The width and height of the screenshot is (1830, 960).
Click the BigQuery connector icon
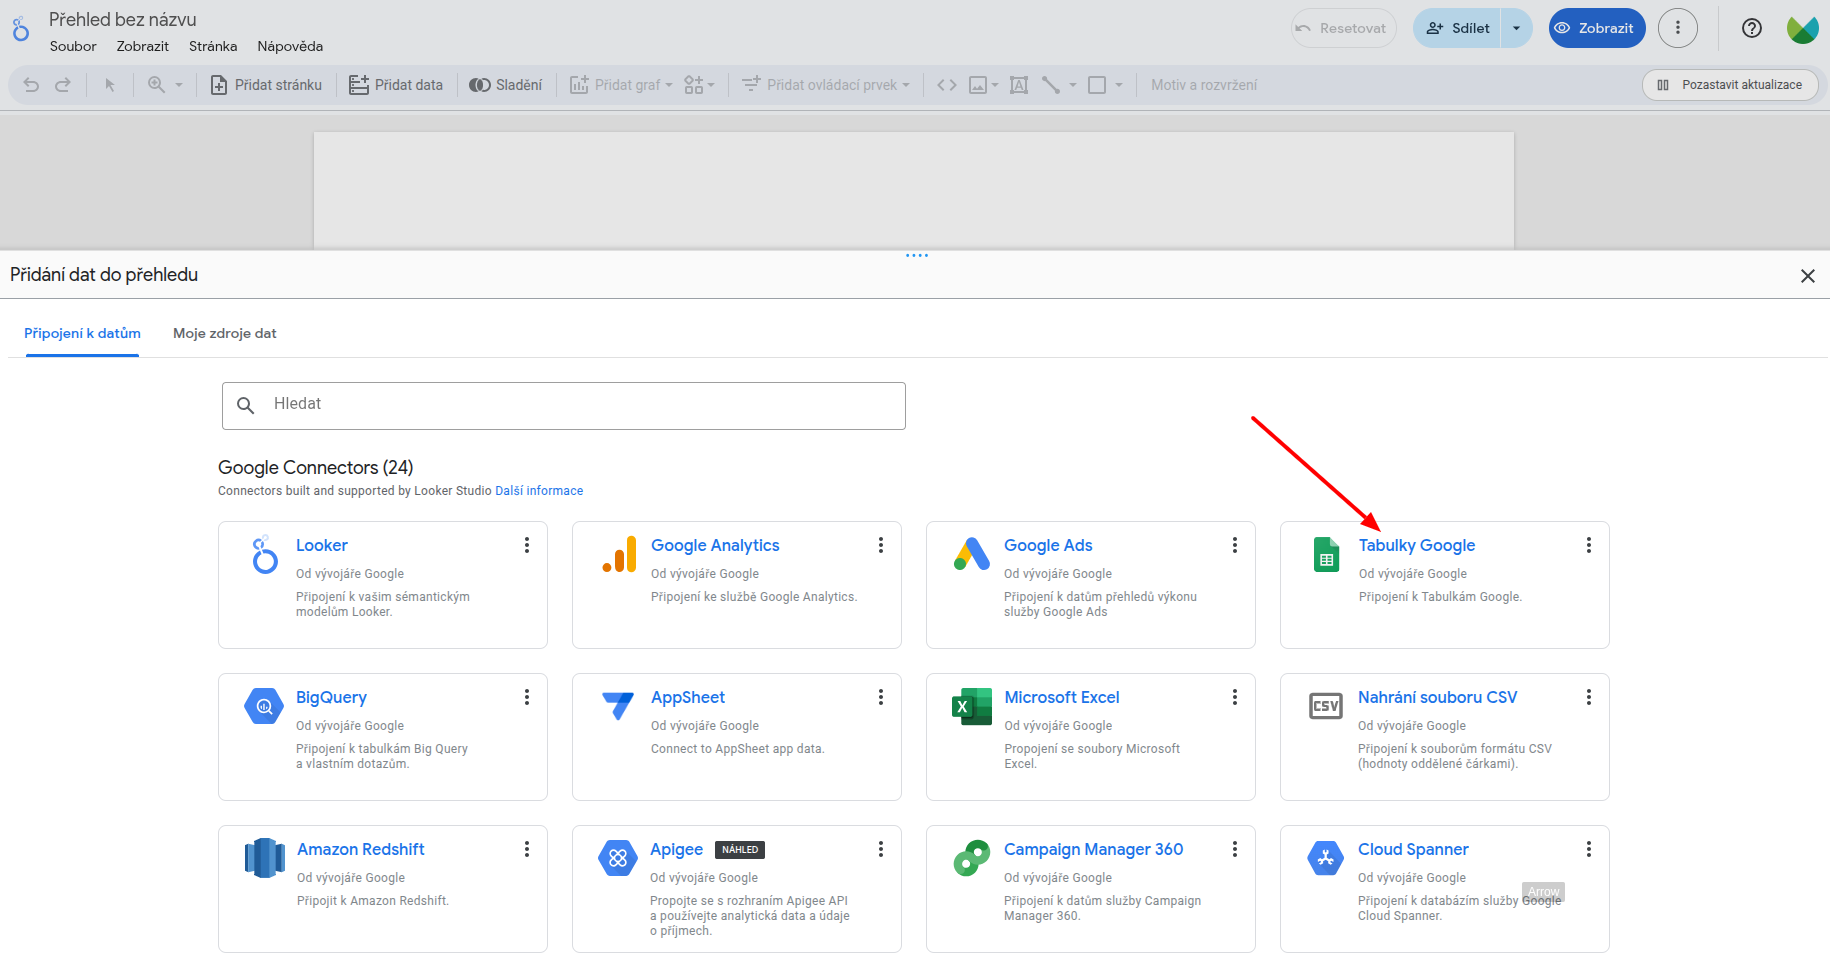click(x=264, y=706)
